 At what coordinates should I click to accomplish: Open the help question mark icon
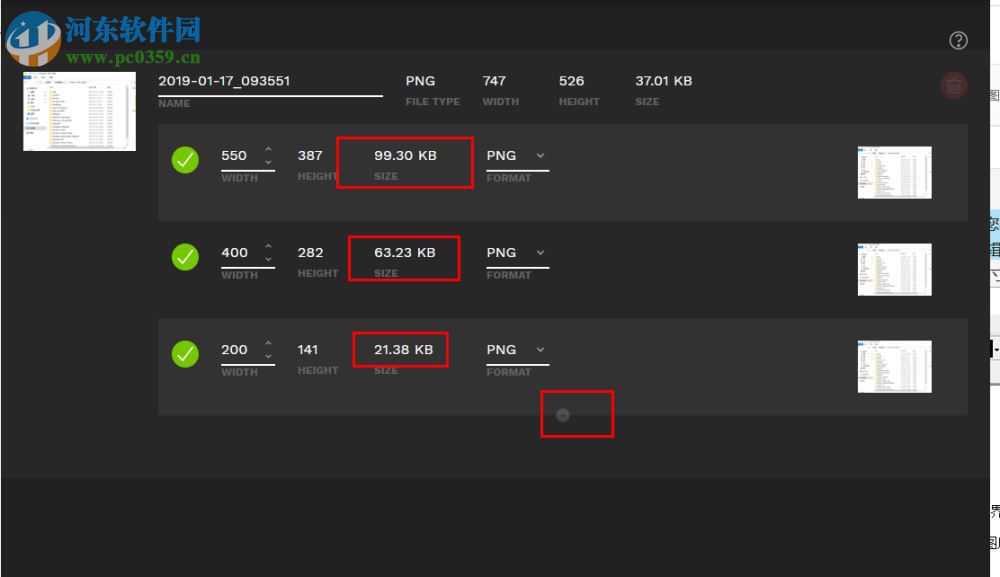click(958, 41)
